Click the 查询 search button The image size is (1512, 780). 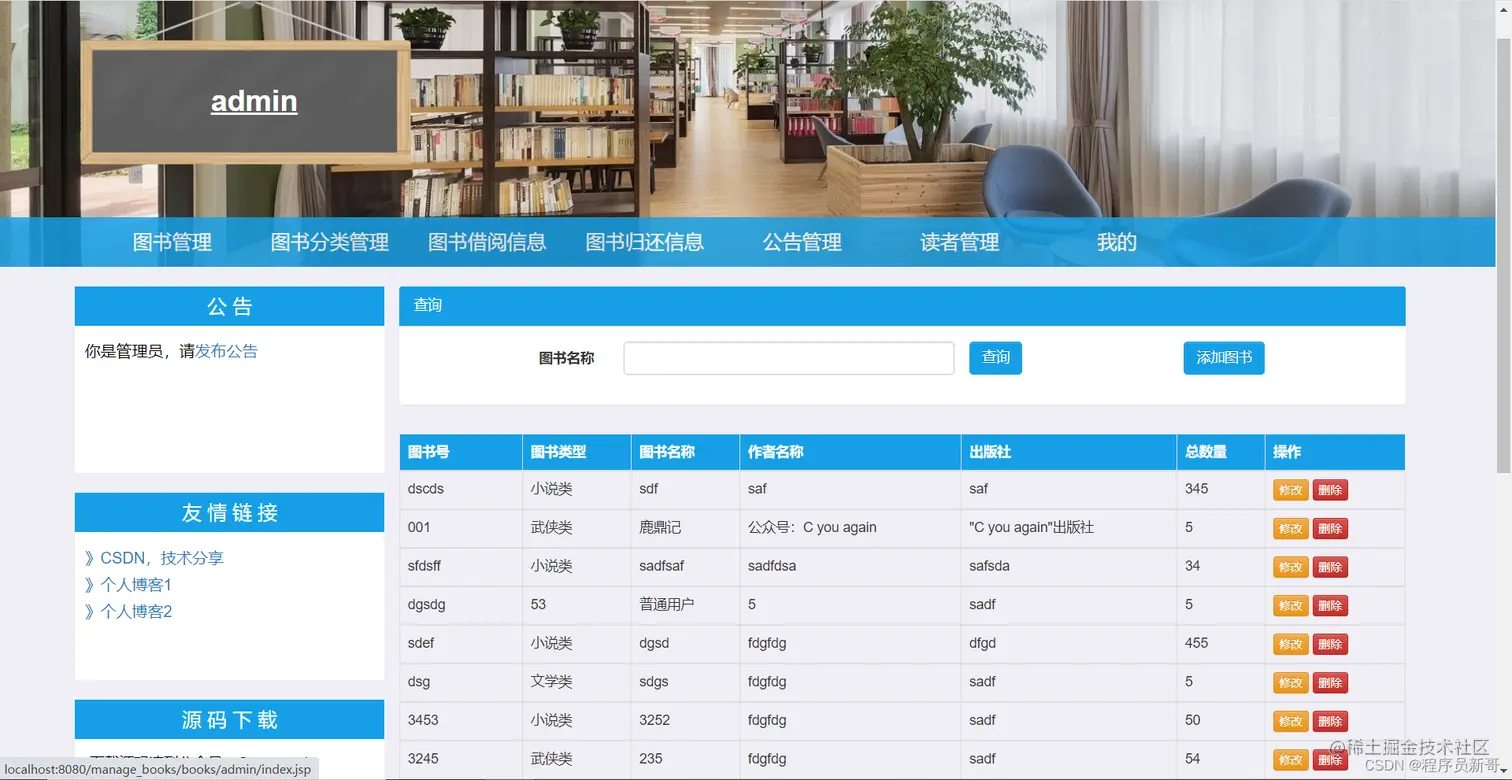(x=995, y=358)
